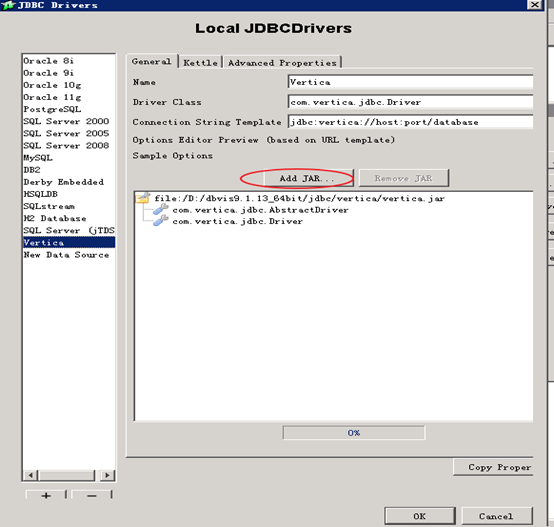
Task: Select PostgreSQL in driver list
Action: pos(69,109)
